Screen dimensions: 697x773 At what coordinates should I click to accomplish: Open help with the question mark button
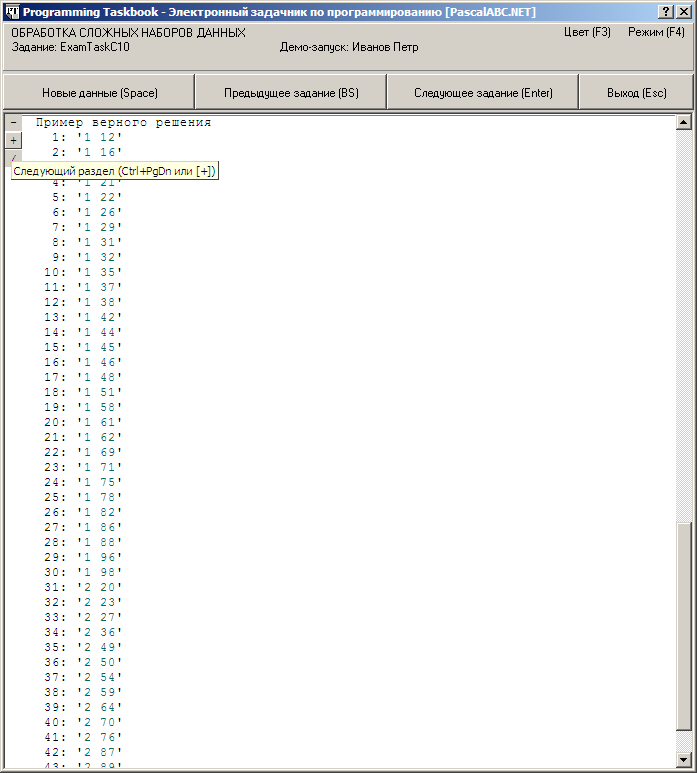click(x=665, y=12)
